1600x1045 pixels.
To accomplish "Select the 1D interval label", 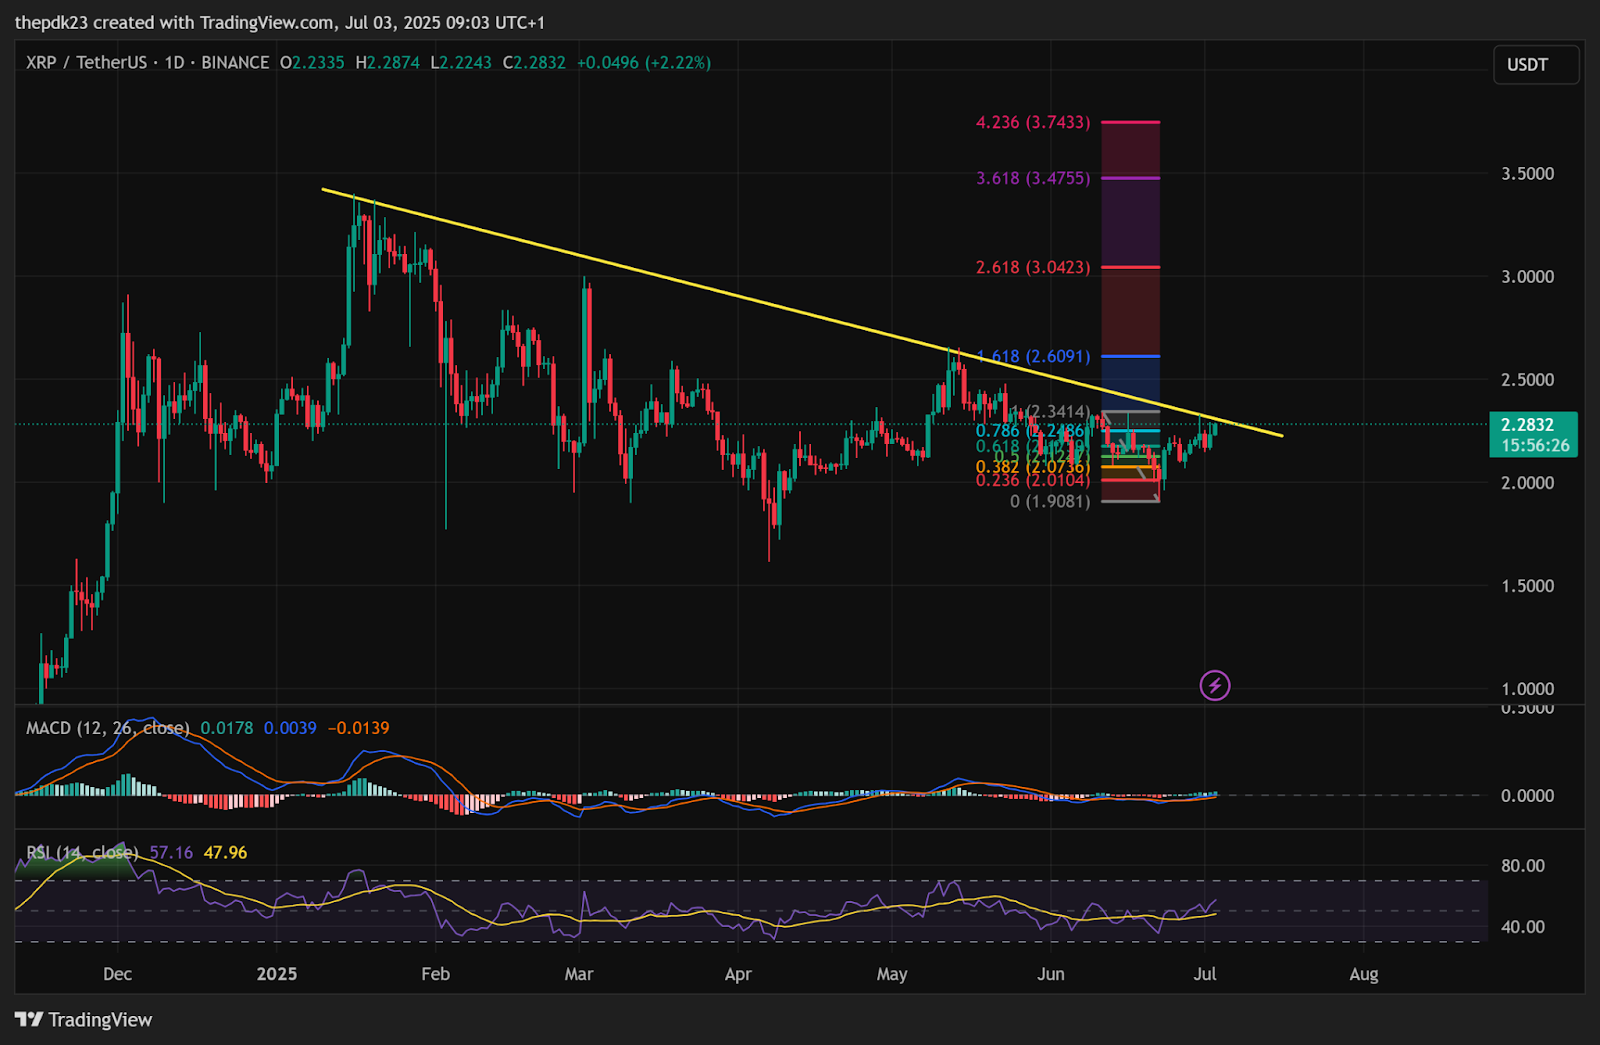I will click(x=174, y=62).
